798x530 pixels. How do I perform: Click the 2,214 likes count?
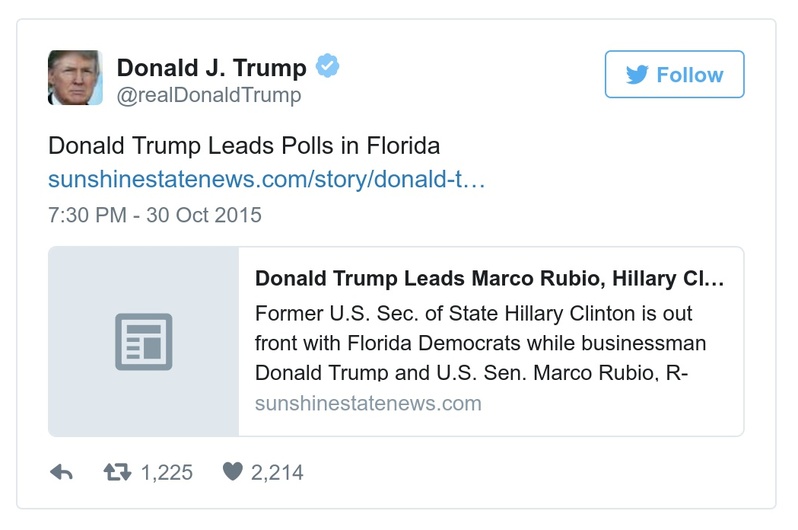tap(276, 472)
